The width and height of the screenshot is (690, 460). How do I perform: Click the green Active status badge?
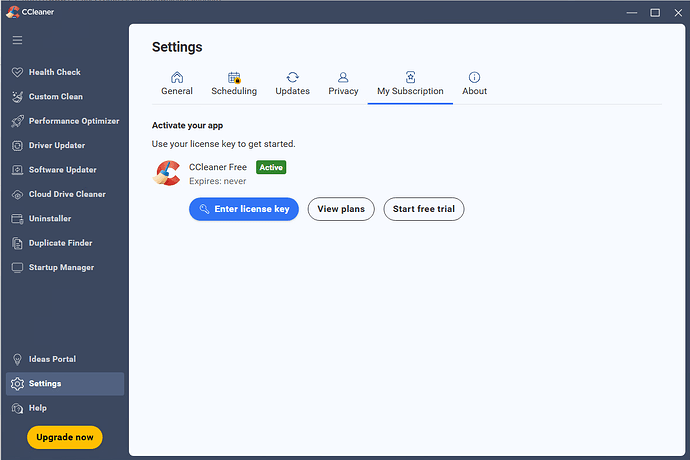271,167
